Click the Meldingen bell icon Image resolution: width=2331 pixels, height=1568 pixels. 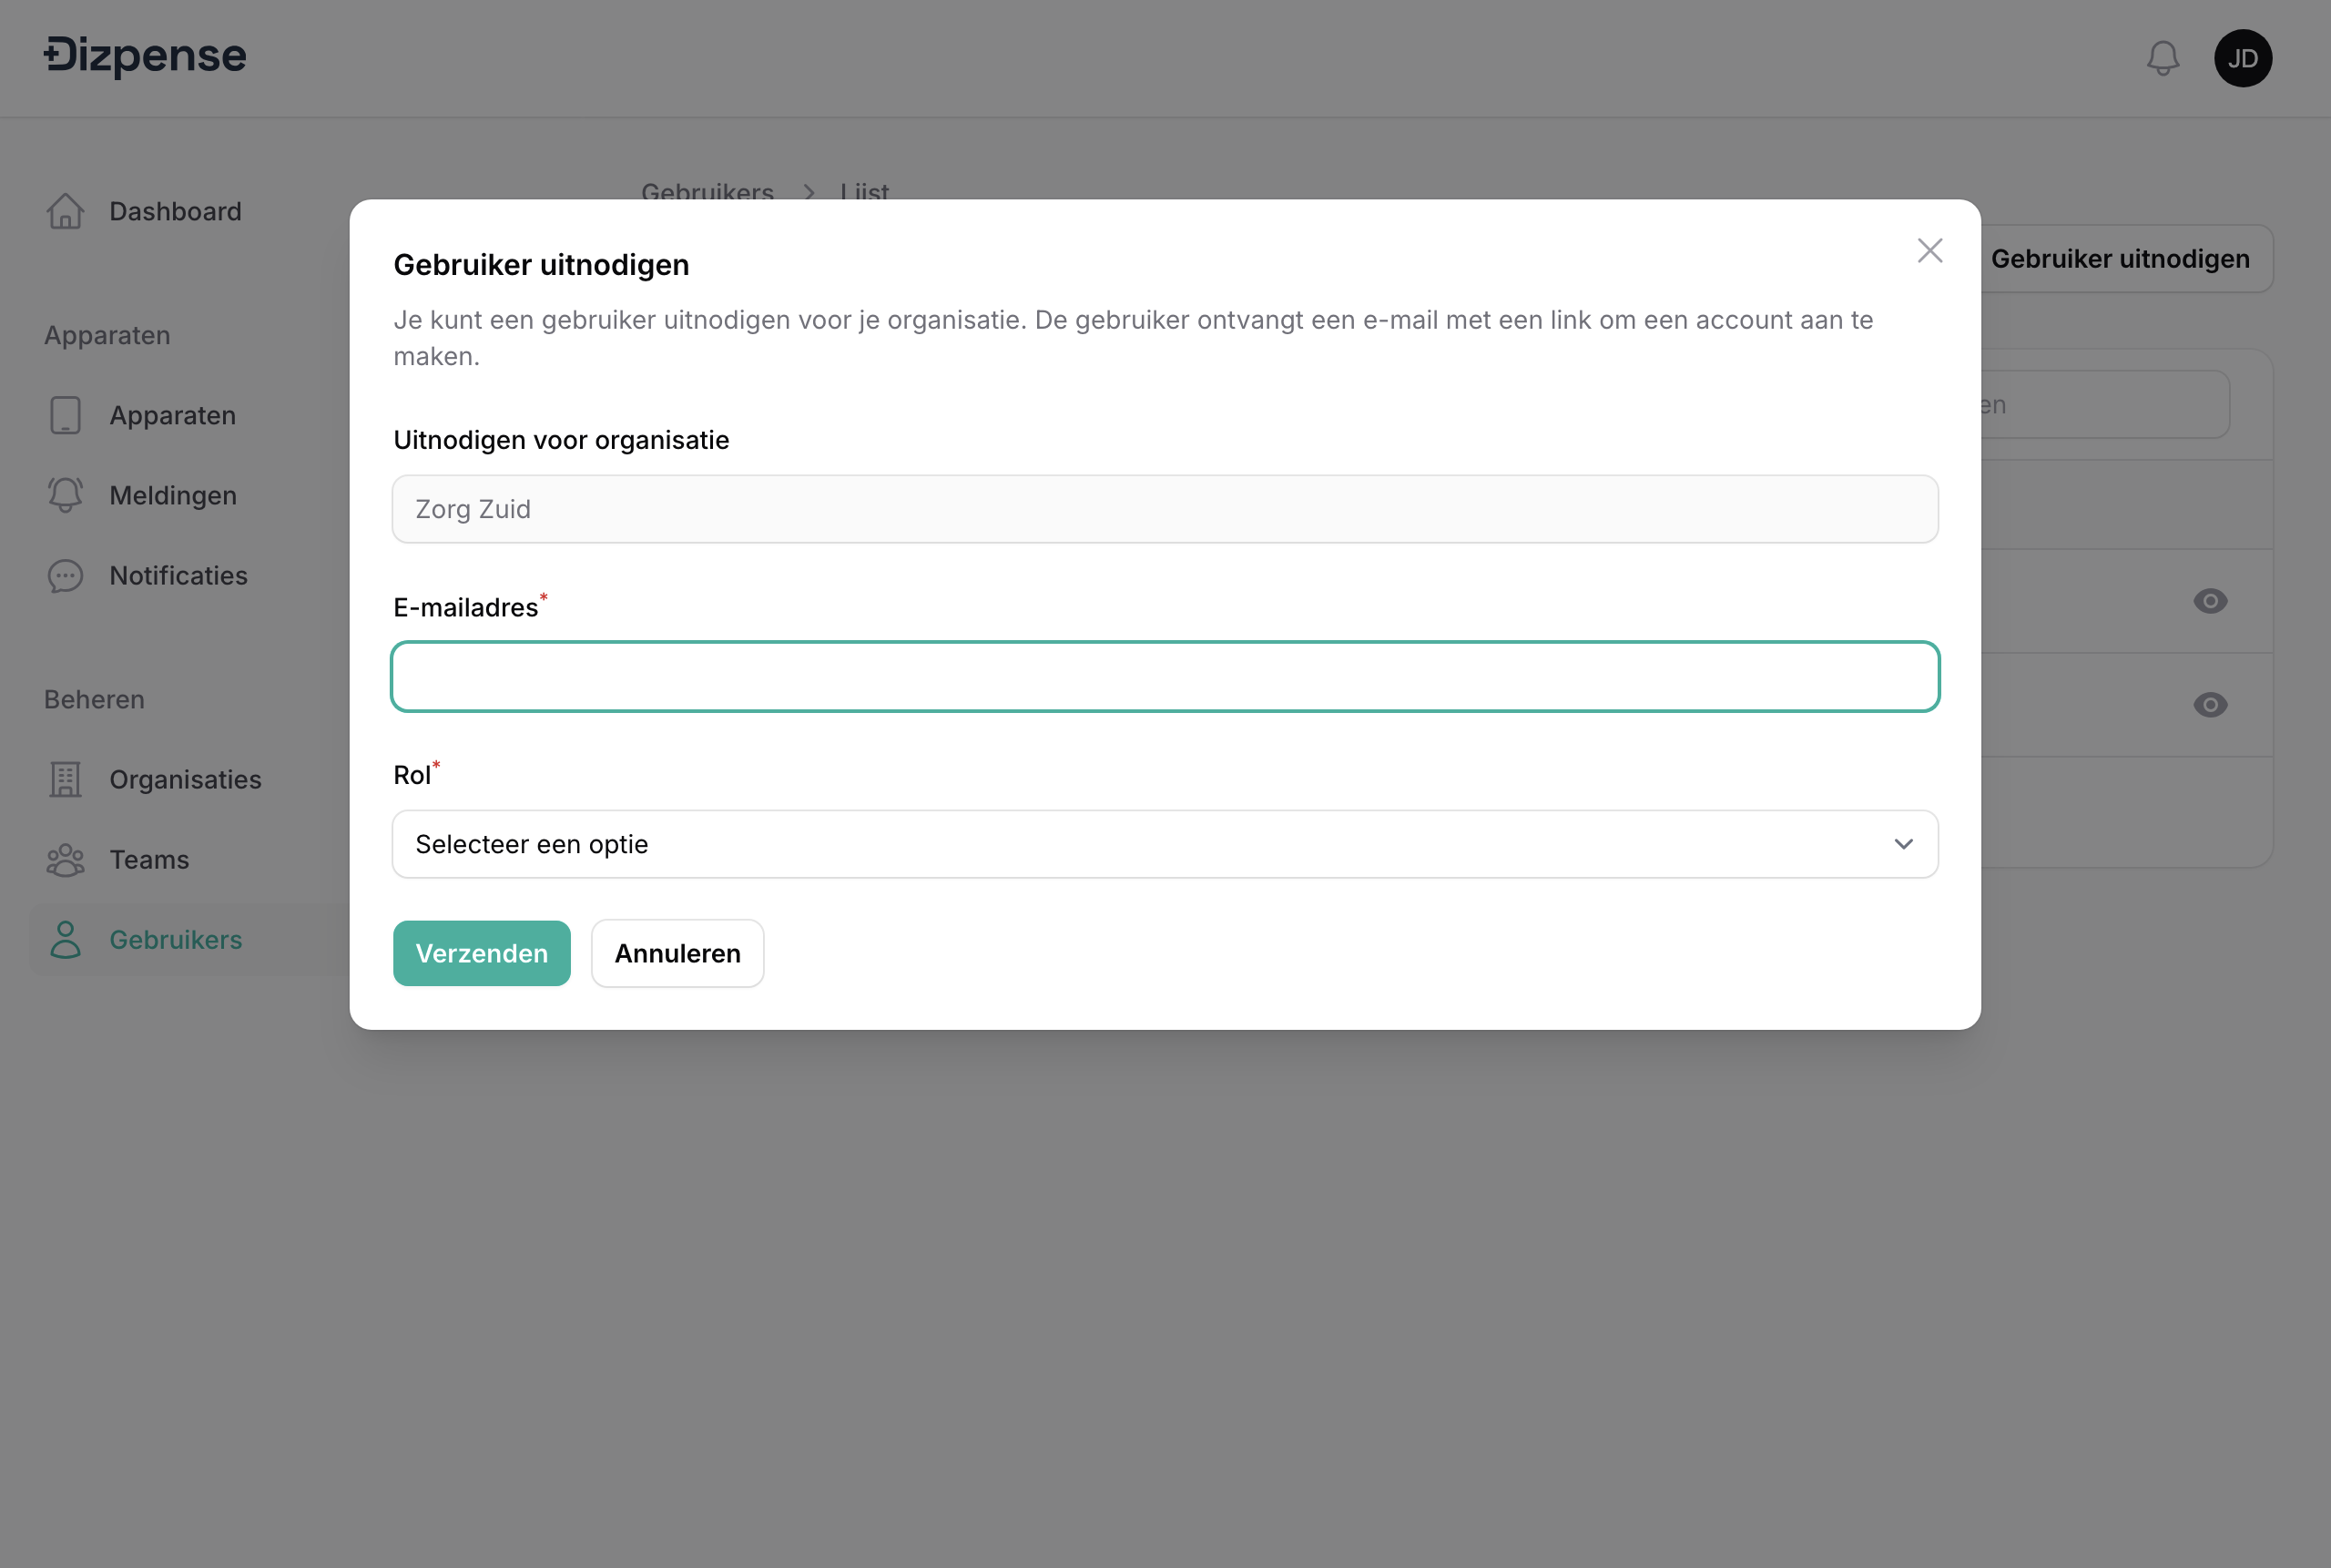[65, 495]
